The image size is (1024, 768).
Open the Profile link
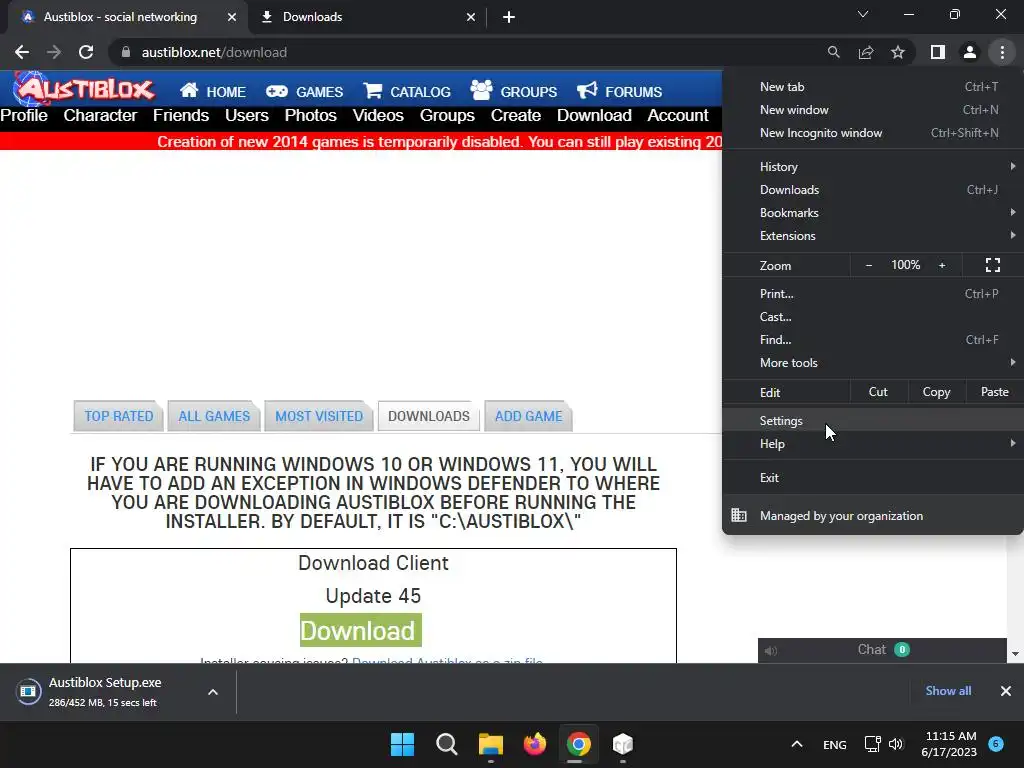tap(24, 116)
